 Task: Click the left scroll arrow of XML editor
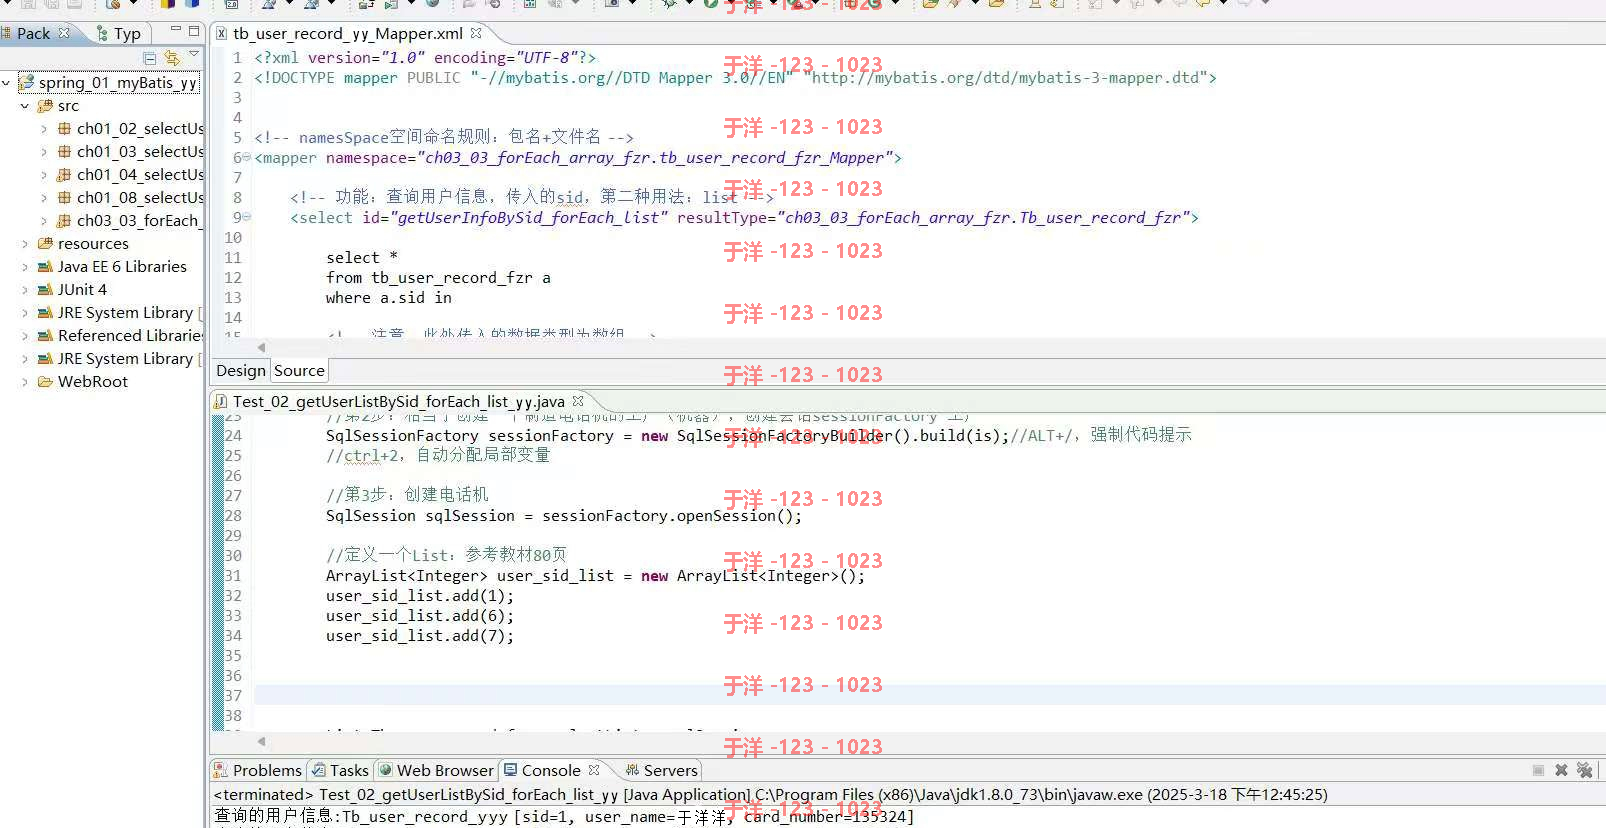(x=262, y=348)
